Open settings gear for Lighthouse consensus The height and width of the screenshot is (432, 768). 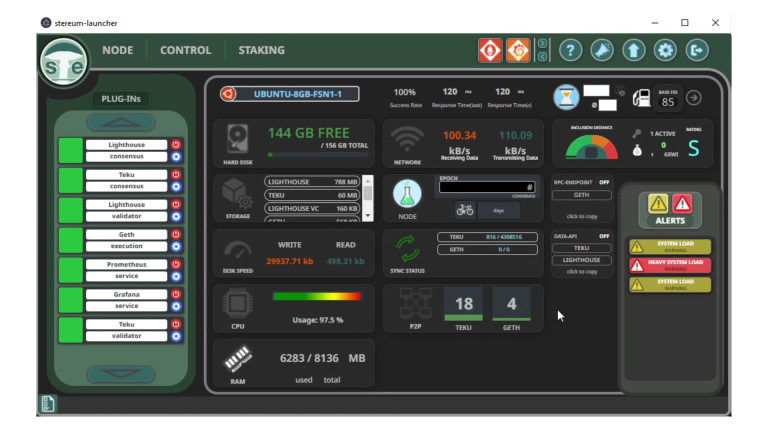pyautogui.click(x=176, y=157)
